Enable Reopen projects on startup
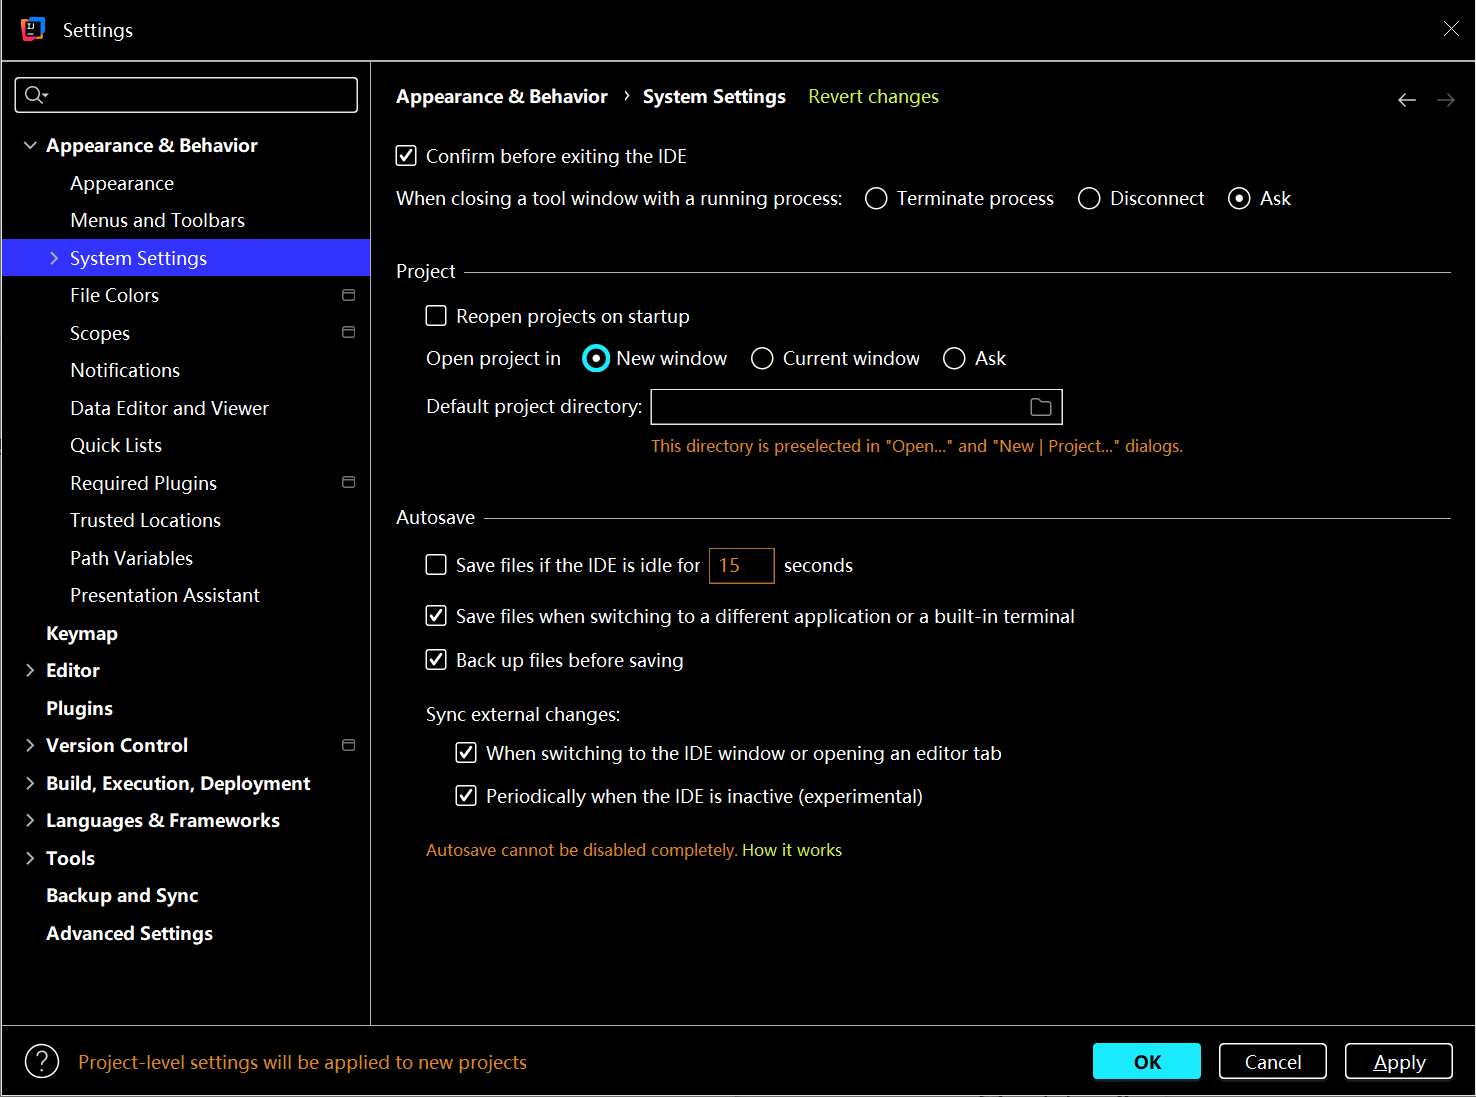Screen dimensions: 1476x1097 pyautogui.click(x=436, y=316)
